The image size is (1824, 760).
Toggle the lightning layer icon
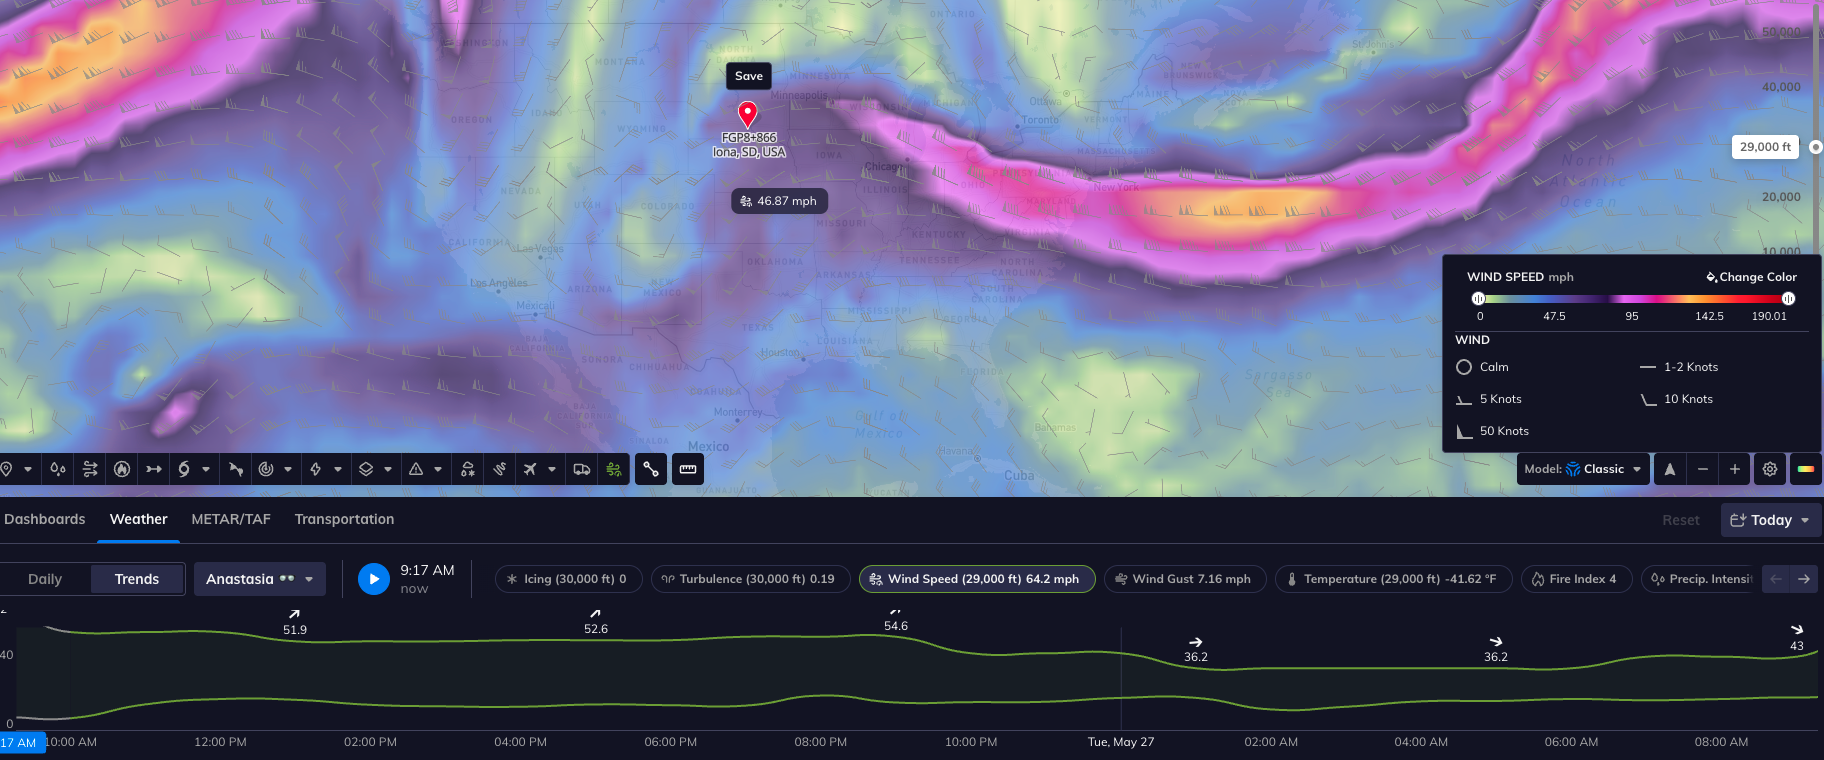pyautogui.click(x=316, y=469)
